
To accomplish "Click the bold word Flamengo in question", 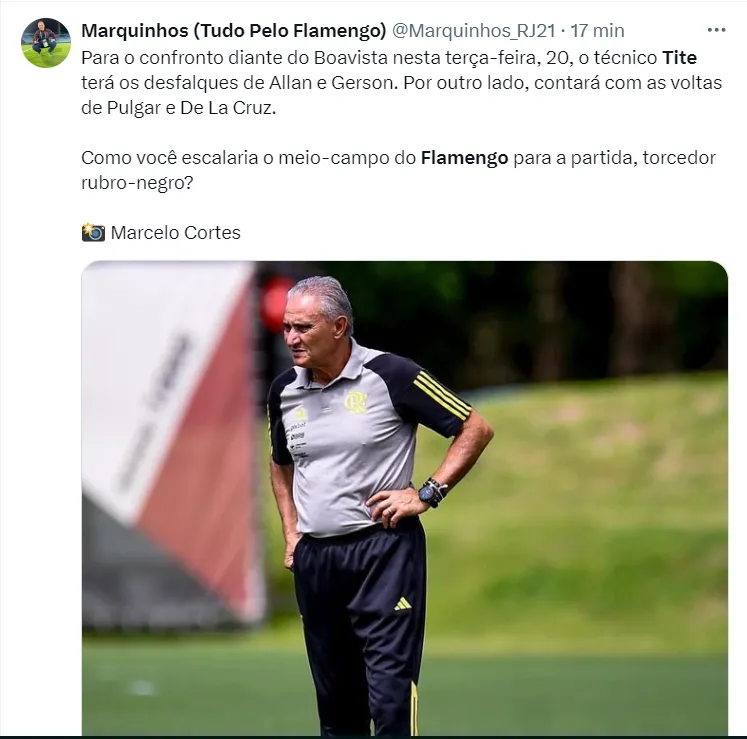I will (464, 158).
